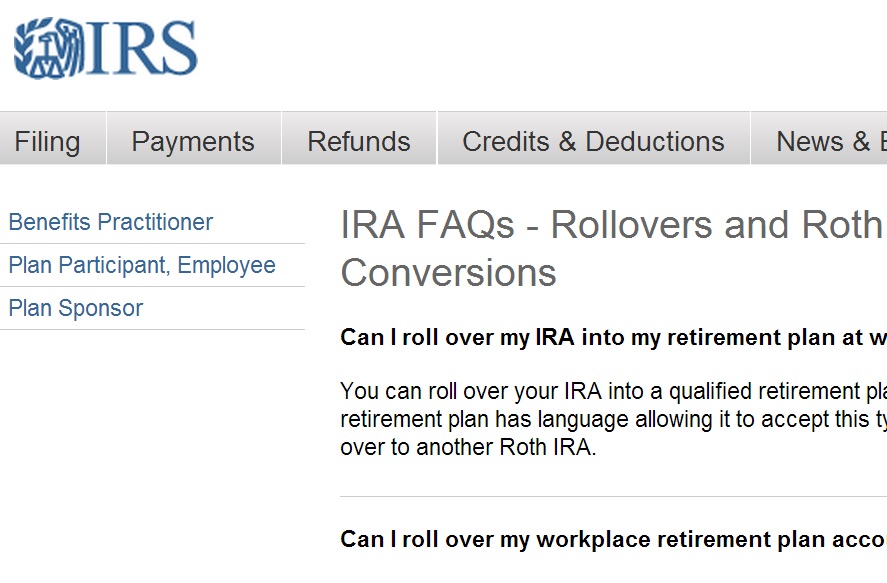Click the workplace retirement plan question heading
This screenshot has width=887, height=583.
coord(613,539)
